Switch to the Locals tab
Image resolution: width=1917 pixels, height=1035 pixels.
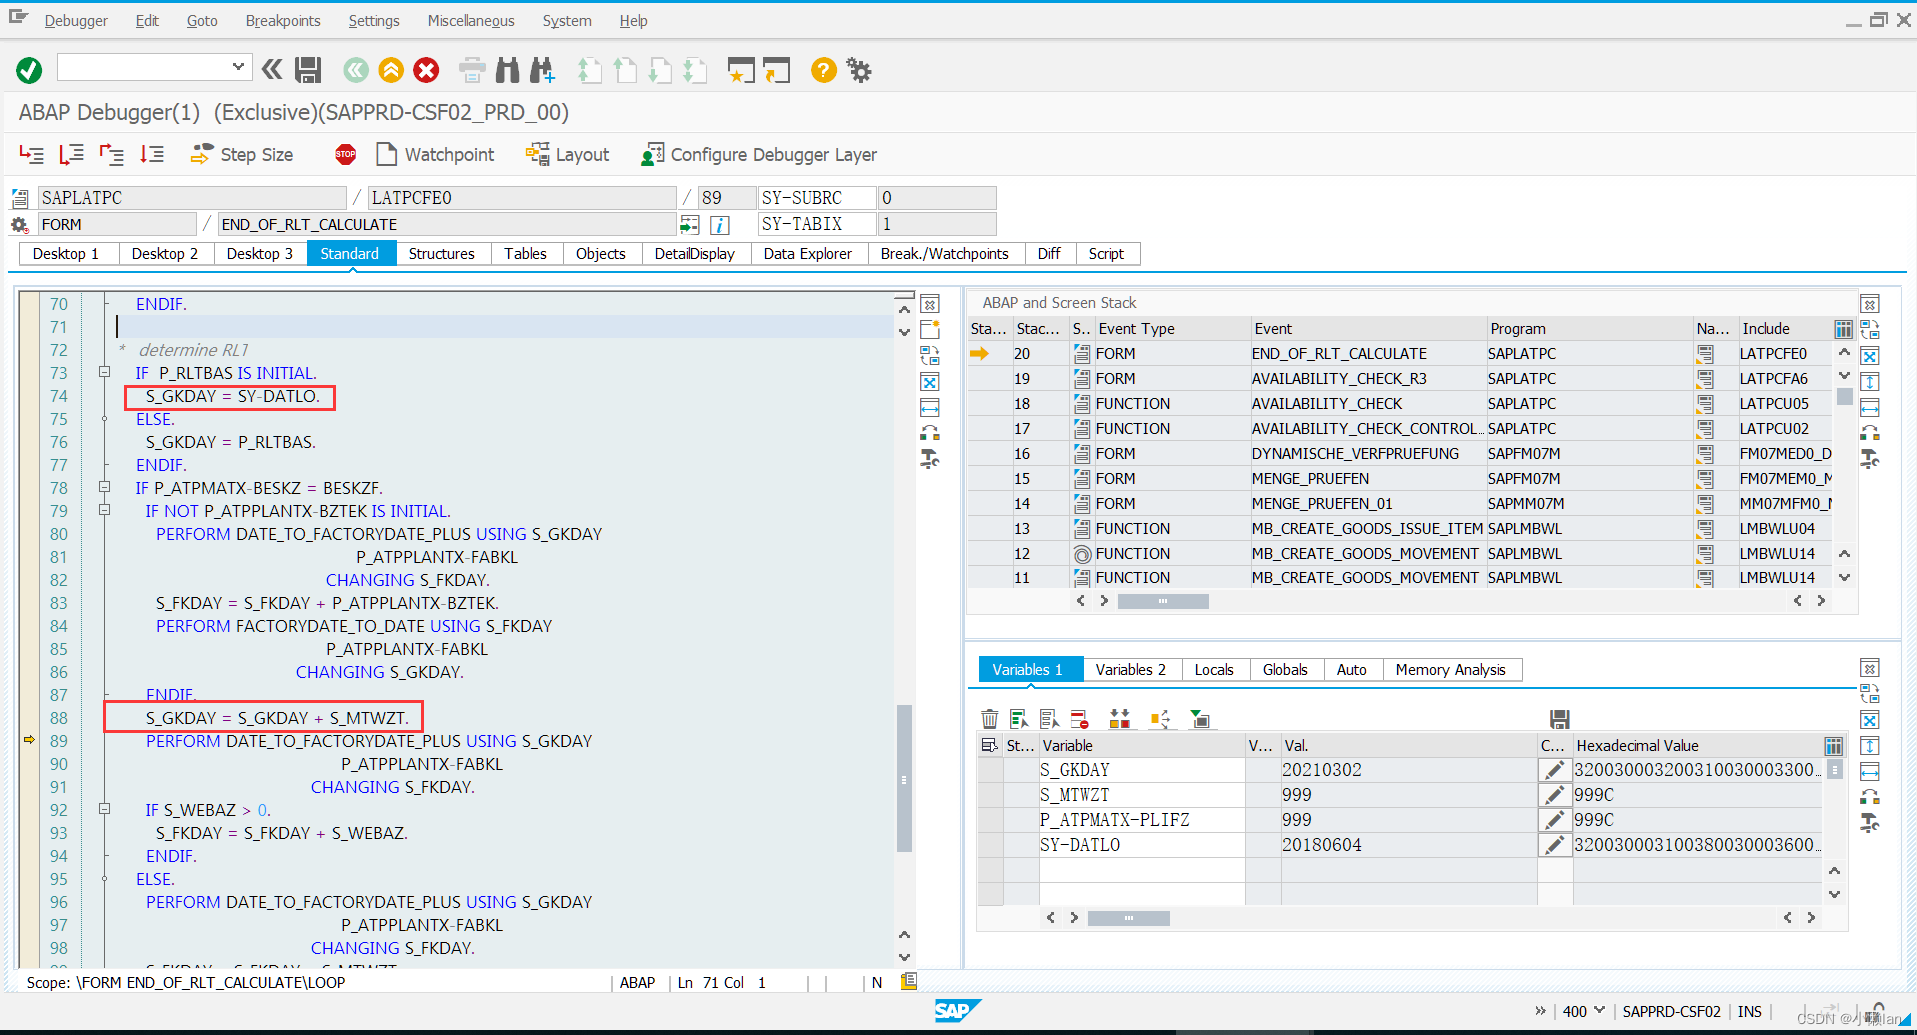[x=1214, y=670]
